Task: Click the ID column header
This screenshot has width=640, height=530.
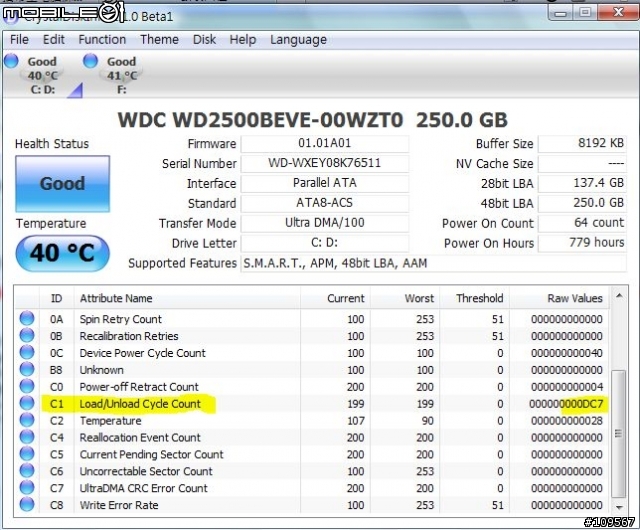Action: tap(56, 298)
